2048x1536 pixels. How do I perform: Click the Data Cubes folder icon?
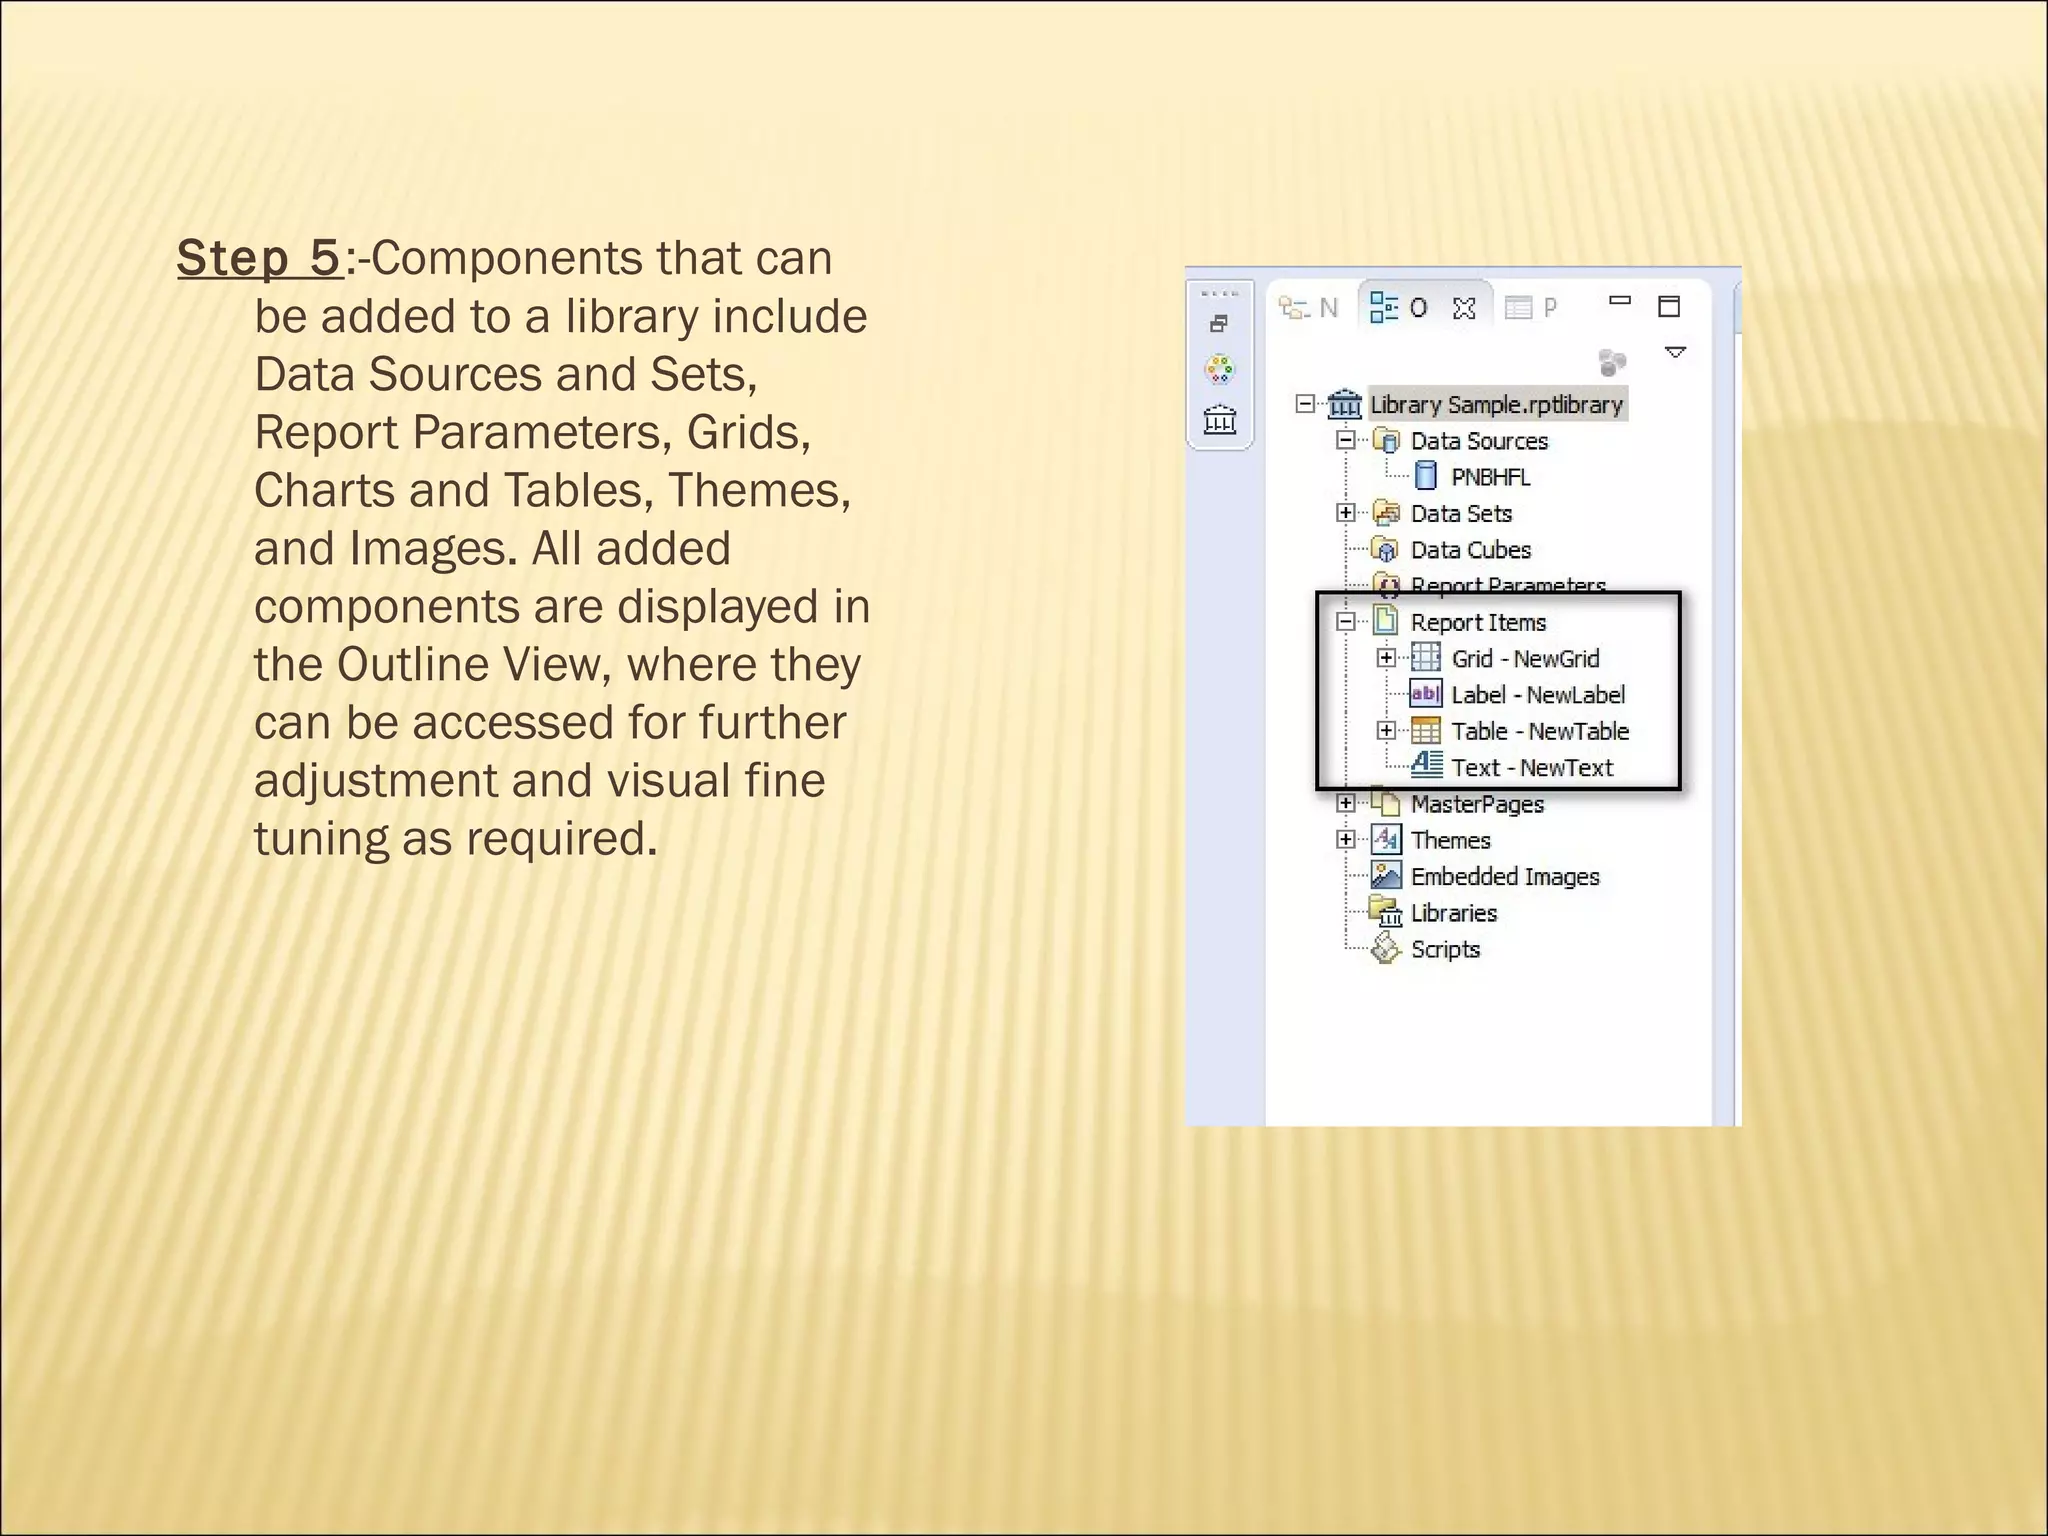(x=1386, y=549)
